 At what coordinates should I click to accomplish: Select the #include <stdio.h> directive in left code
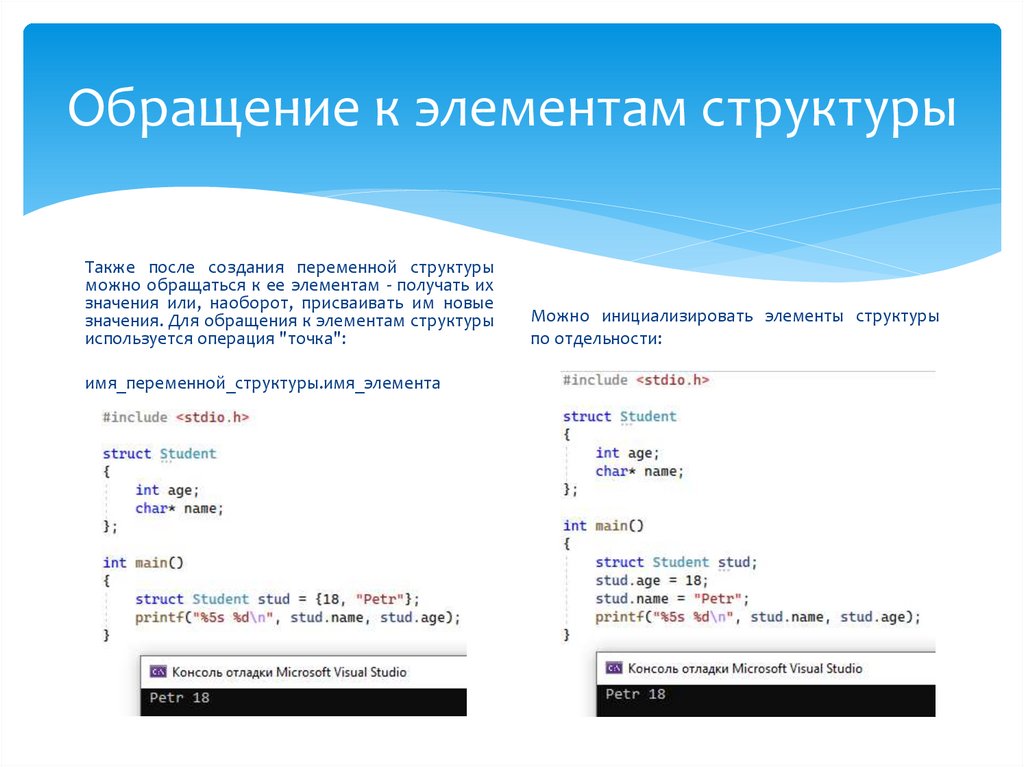coord(176,416)
